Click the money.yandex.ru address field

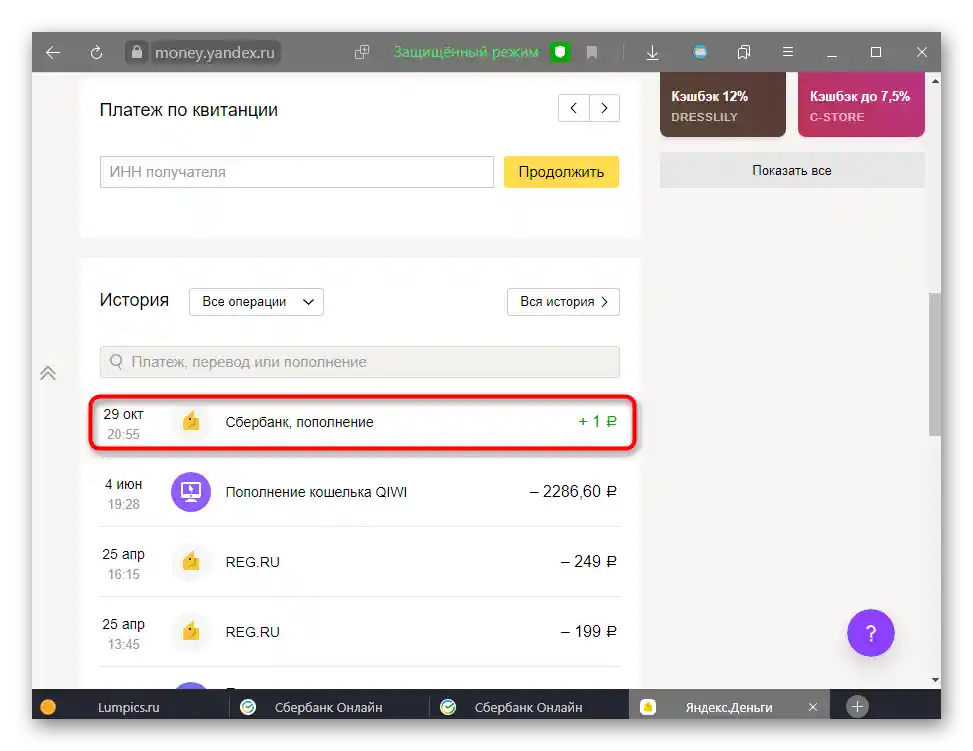(x=215, y=53)
